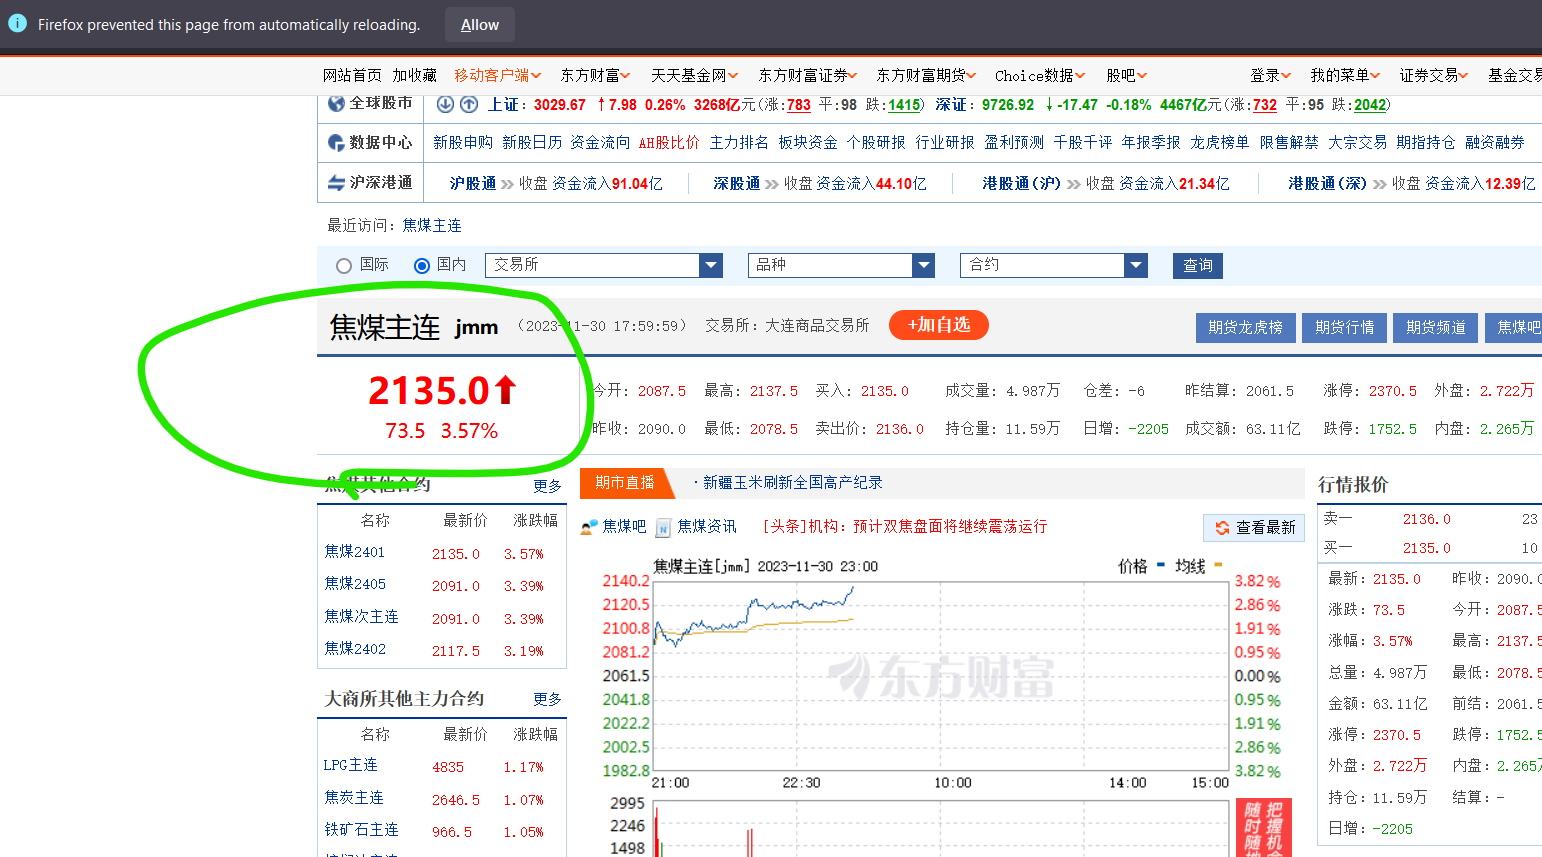Click the 焦煤吧 forum icon above chart
The height and width of the screenshot is (857, 1542).
589,527
